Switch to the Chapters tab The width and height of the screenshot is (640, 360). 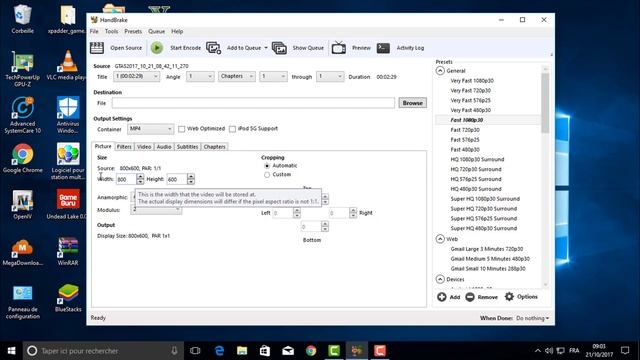point(214,147)
